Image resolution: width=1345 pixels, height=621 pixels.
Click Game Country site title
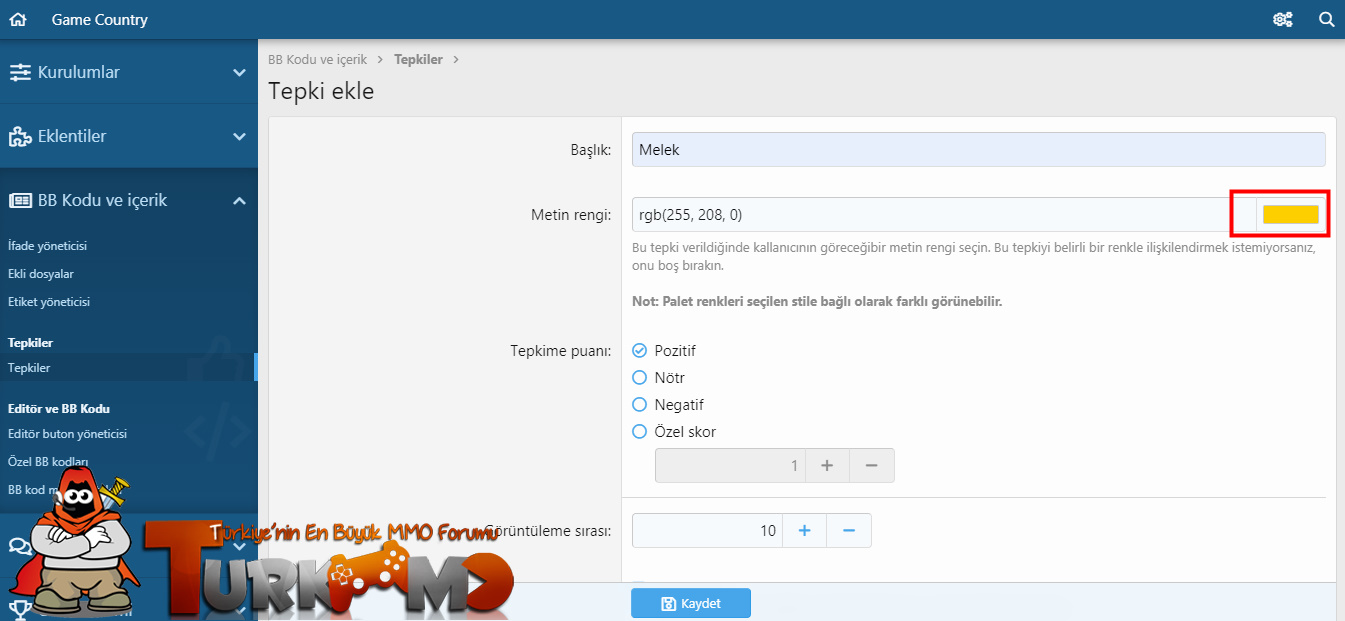[99, 19]
